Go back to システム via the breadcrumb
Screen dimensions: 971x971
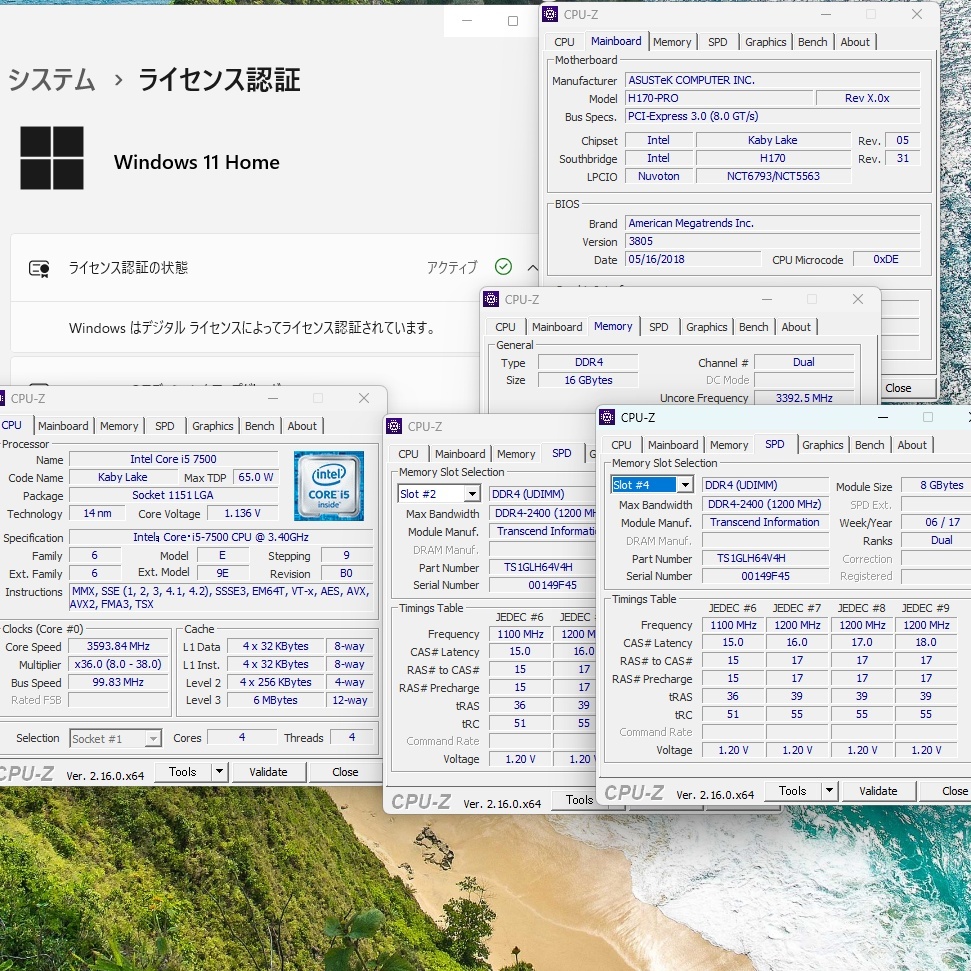tap(52, 80)
